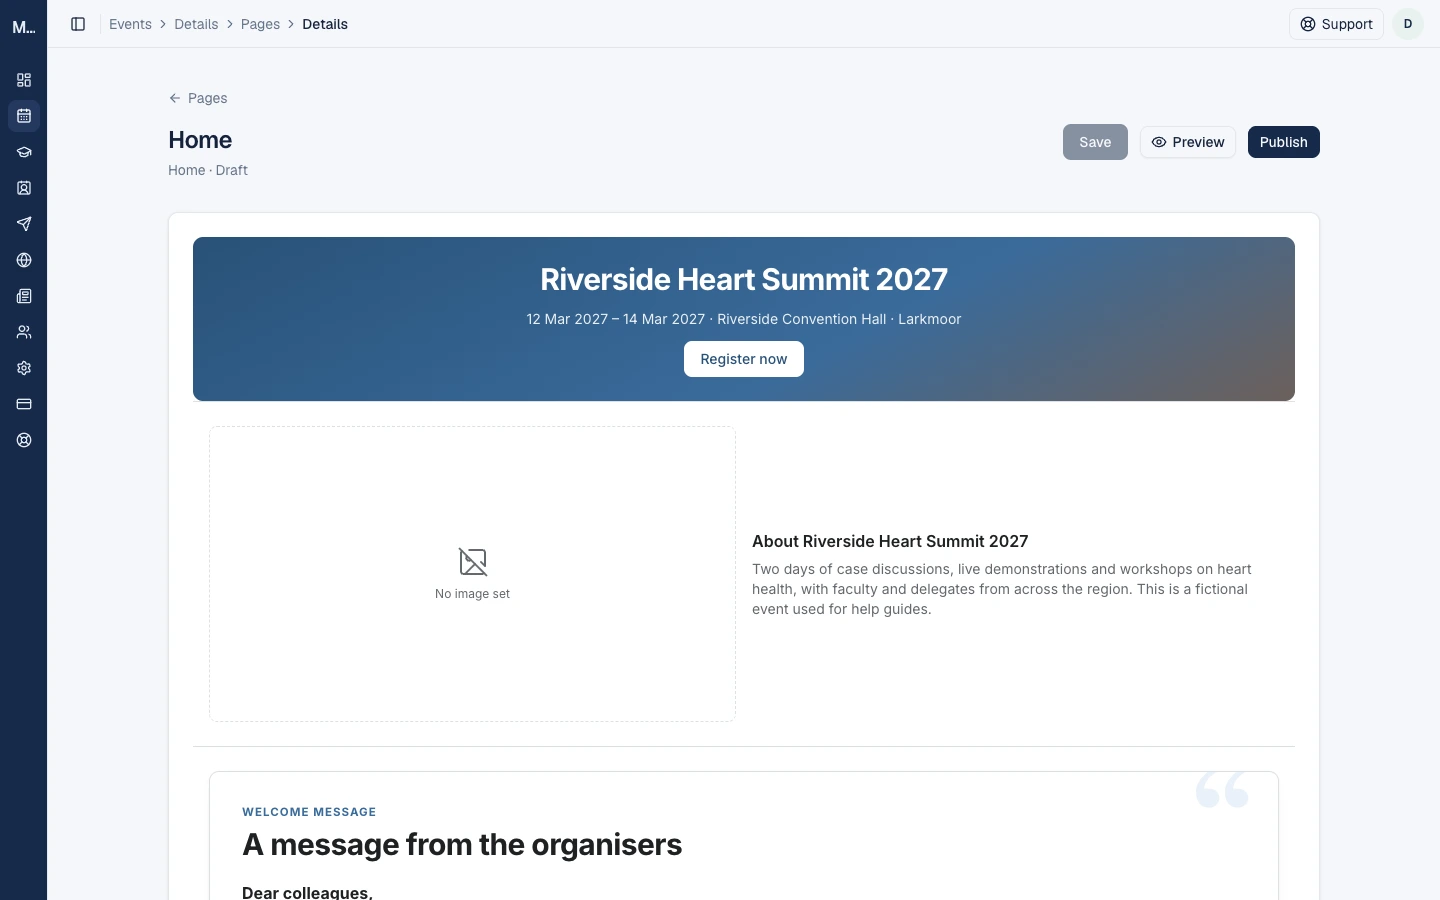Open the newspaper icon in sidebar
1440x900 pixels.
24,296
